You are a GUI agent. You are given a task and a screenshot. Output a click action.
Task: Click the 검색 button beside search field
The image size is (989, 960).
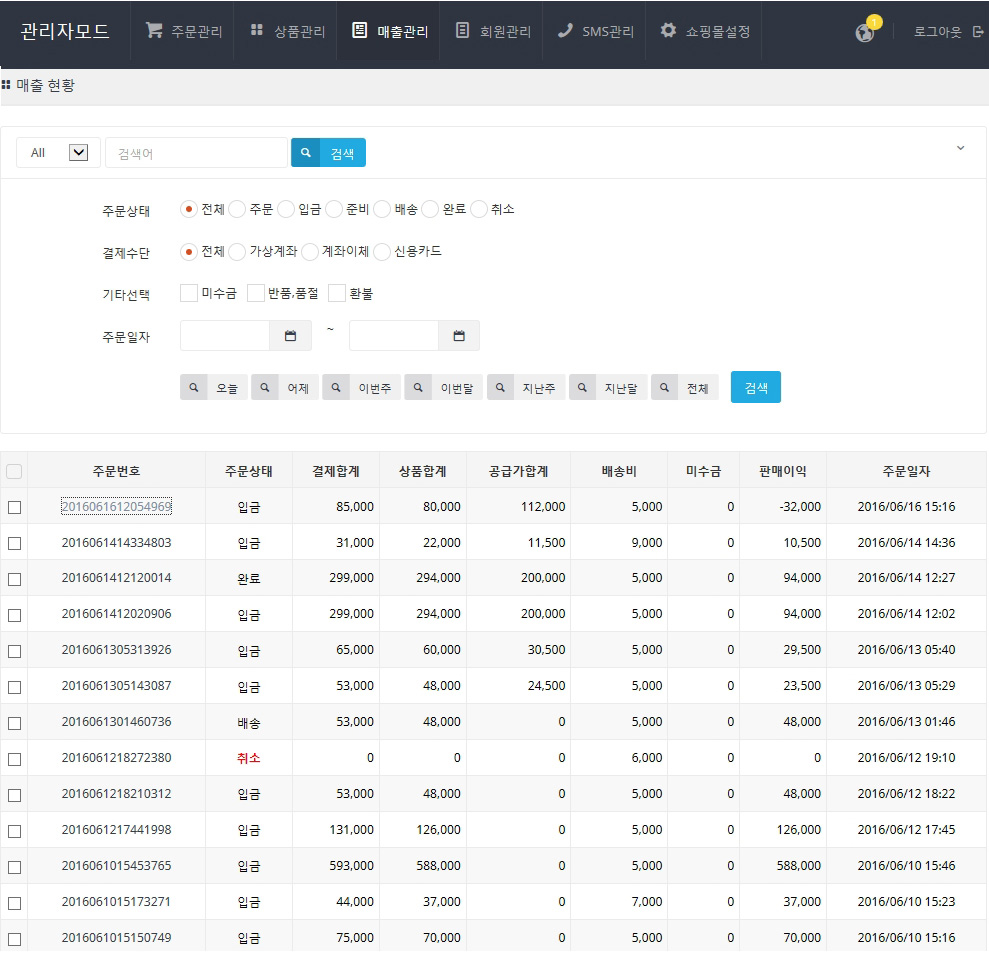coord(329,153)
